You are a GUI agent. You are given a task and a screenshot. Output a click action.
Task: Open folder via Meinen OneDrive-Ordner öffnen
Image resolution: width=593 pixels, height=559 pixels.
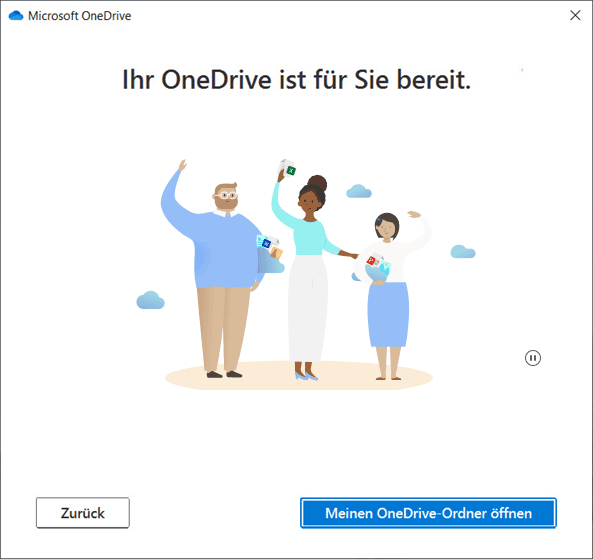[x=428, y=513]
